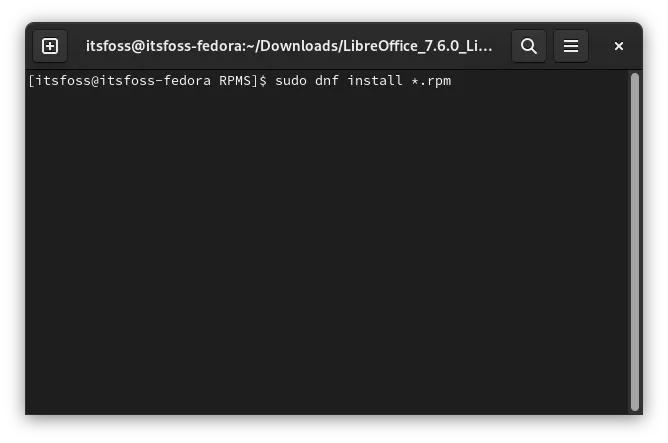This screenshot has height=443, width=668.
Task: Click the dollar sign prompt symbol
Action: click(x=263, y=80)
